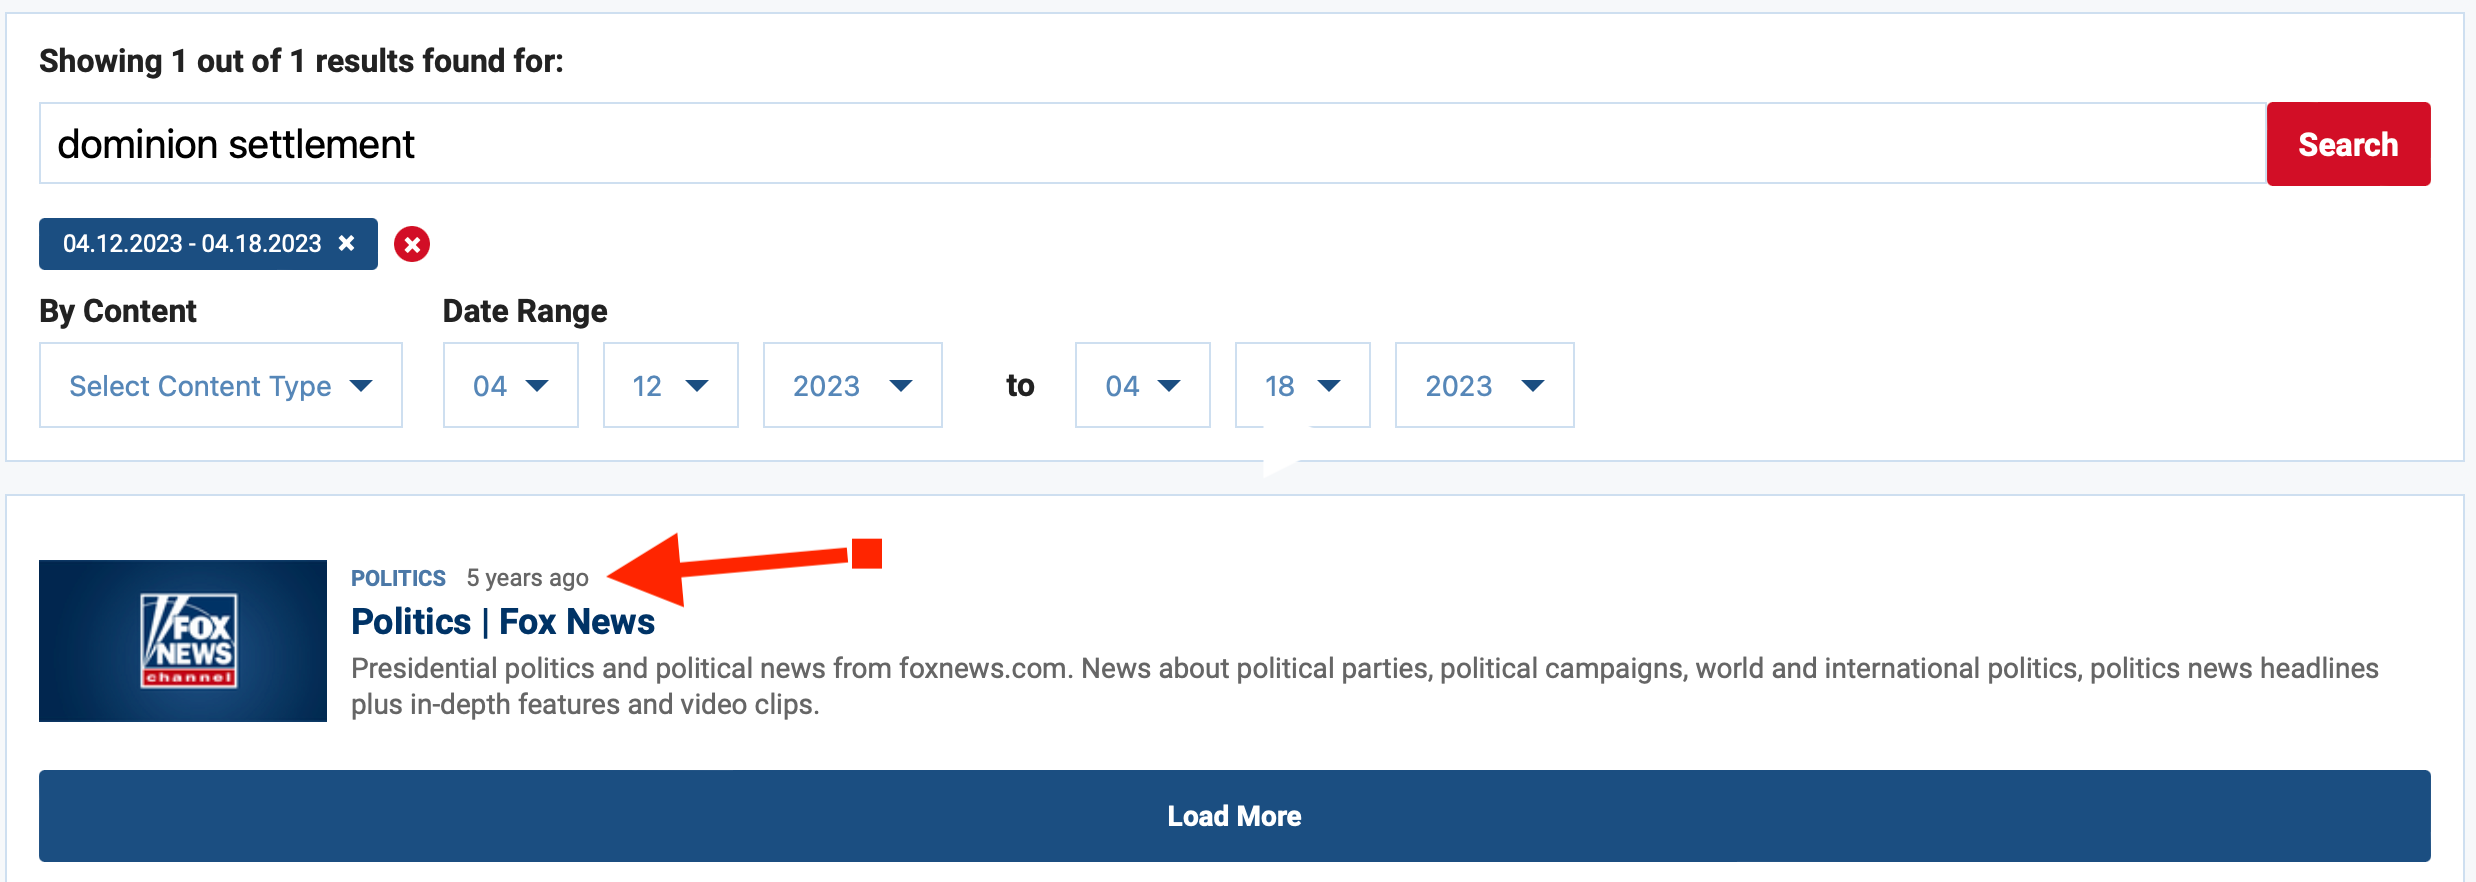The height and width of the screenshot is (882, 2476).
Task: Open the Select Content Type dropdown
Action: (x=221, y=385)
